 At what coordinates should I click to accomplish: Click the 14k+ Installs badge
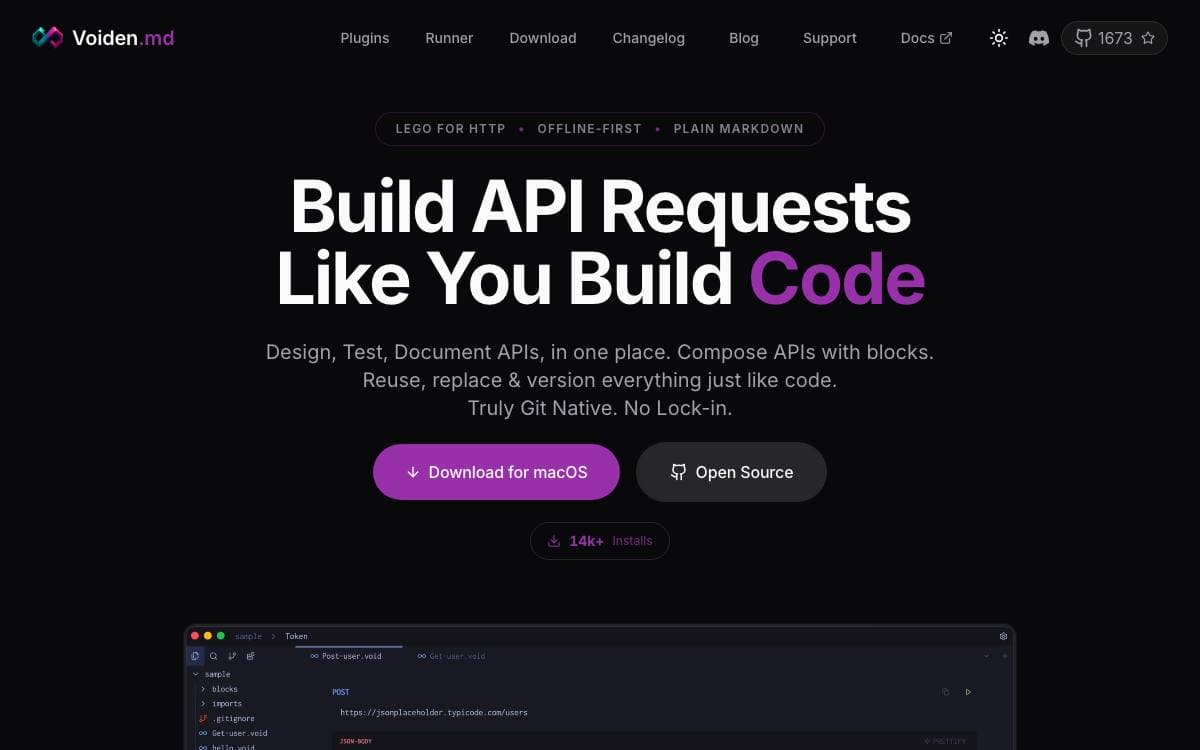pyautogui.click(x=600, y=541)
